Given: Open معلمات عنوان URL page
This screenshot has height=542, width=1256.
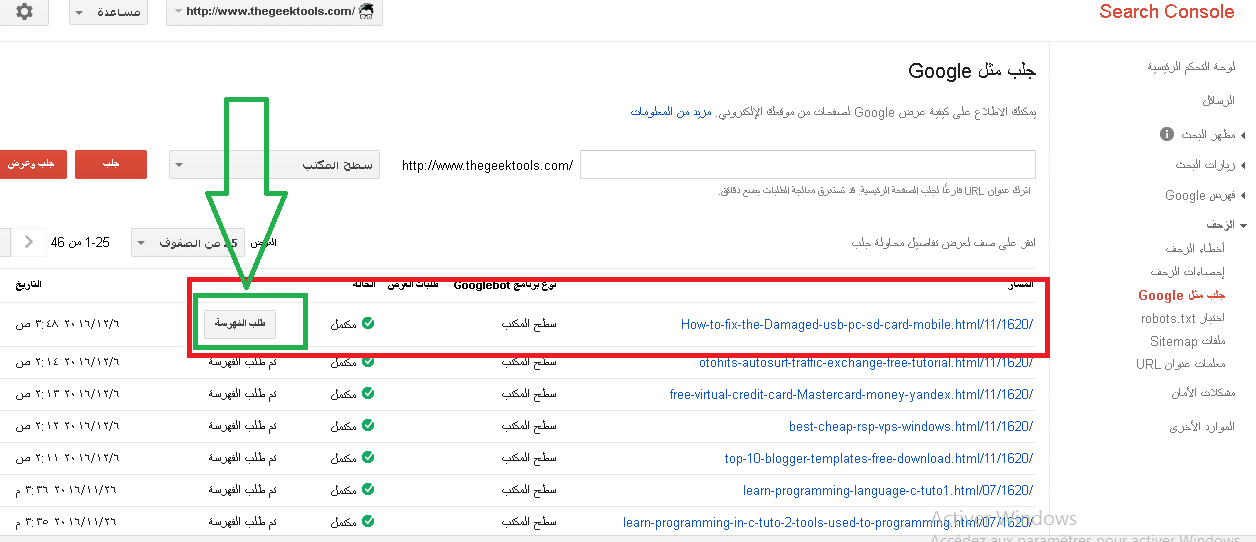Looking at the screenshot, I should (x=1181, y=364).
